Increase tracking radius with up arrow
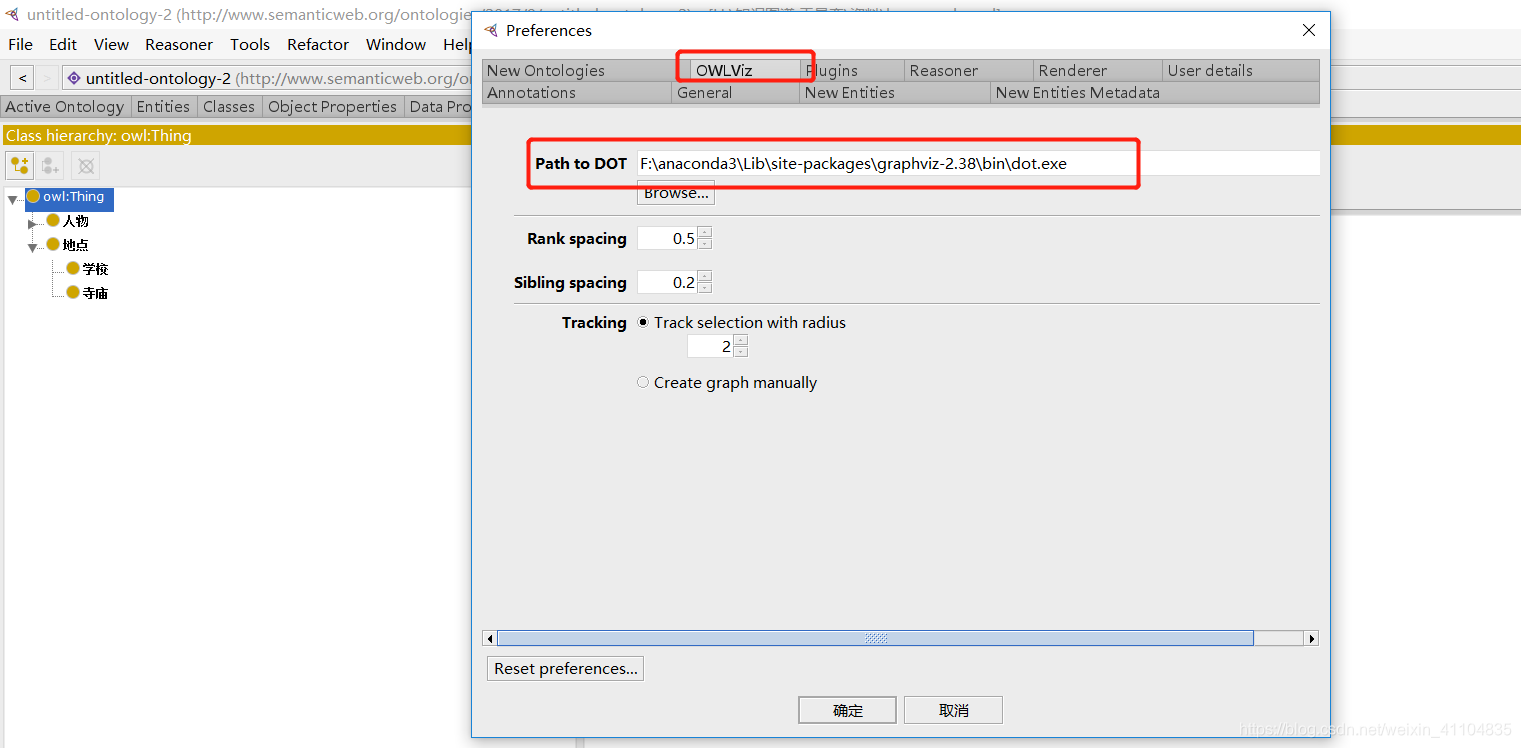The width and height of the screenshot is (1521, 748). (x=741, y=340)
